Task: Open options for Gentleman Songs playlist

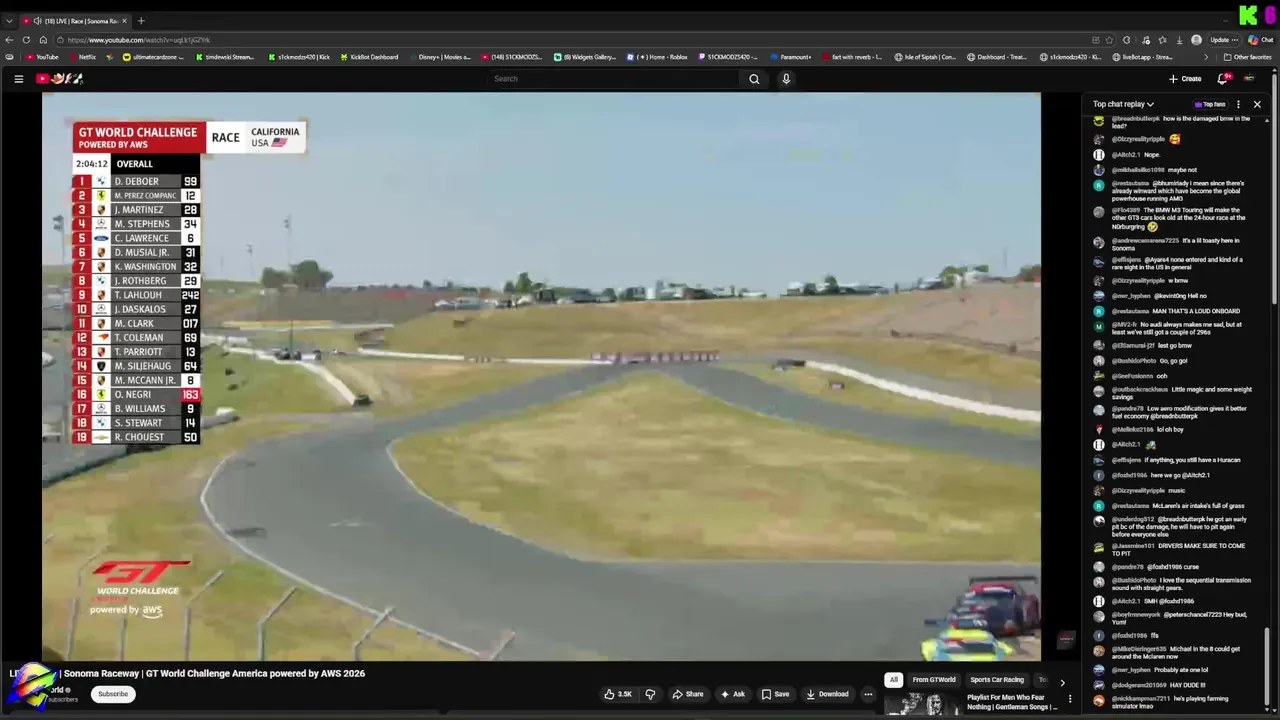Action: pos(1070,699)
